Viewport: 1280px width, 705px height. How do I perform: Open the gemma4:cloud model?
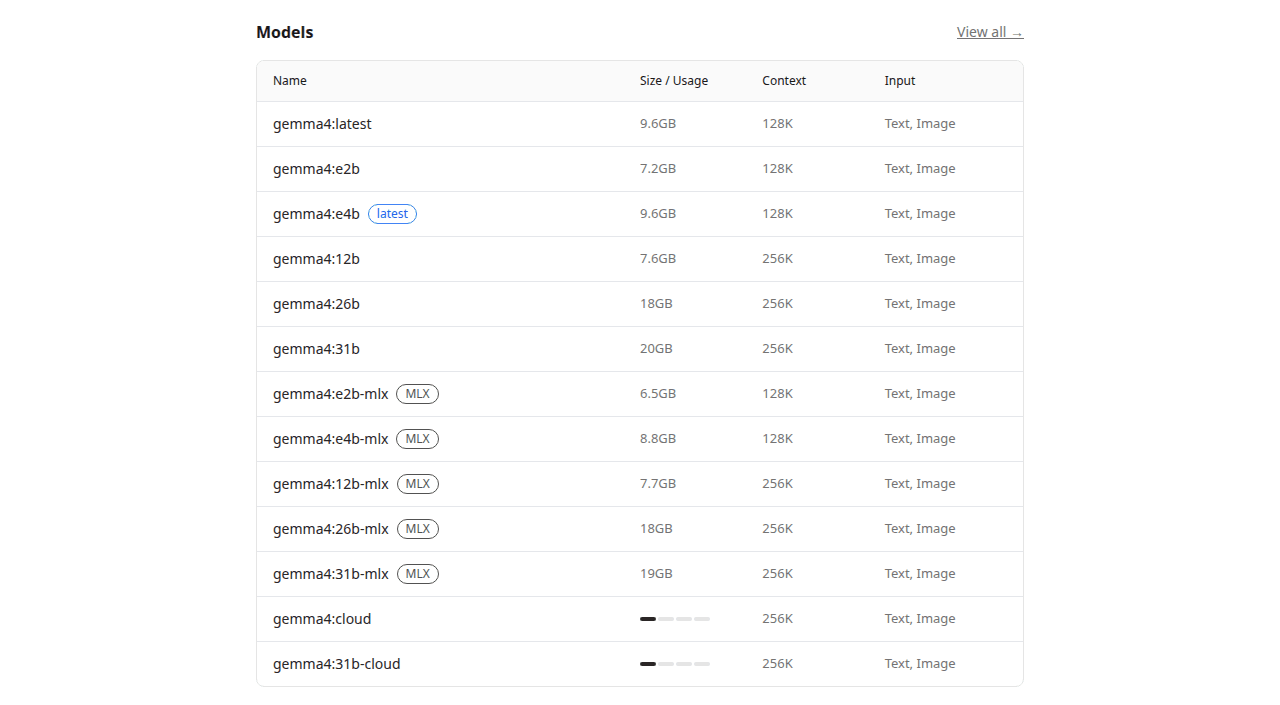[x=322, y=619]
